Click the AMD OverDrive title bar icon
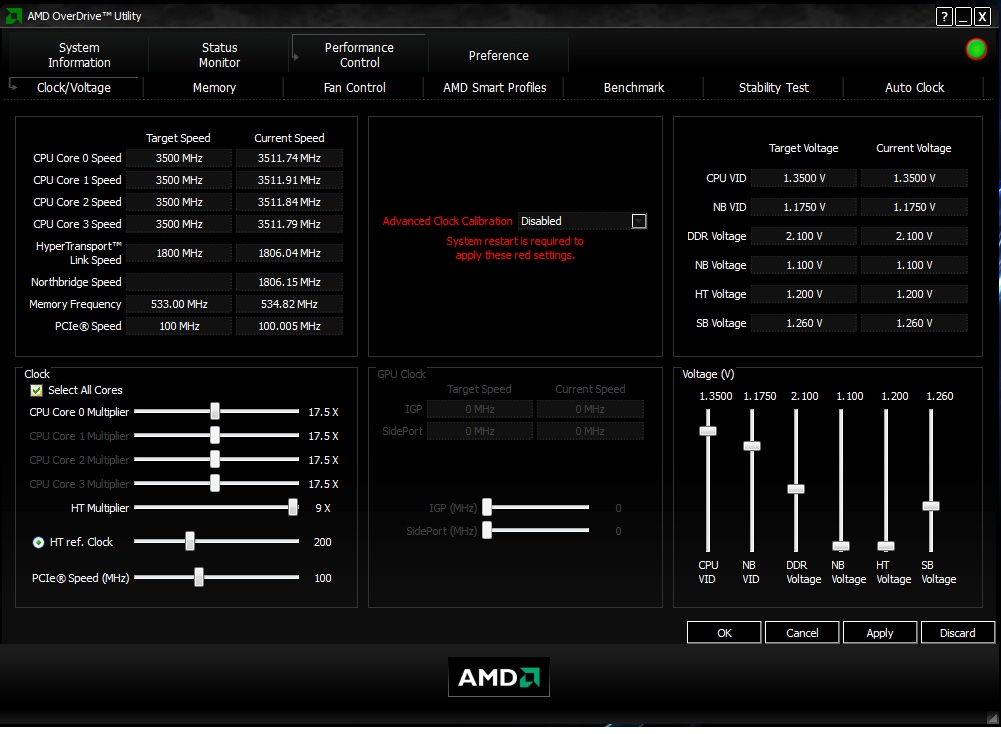 pyautogui.click(x=13, y=16)
